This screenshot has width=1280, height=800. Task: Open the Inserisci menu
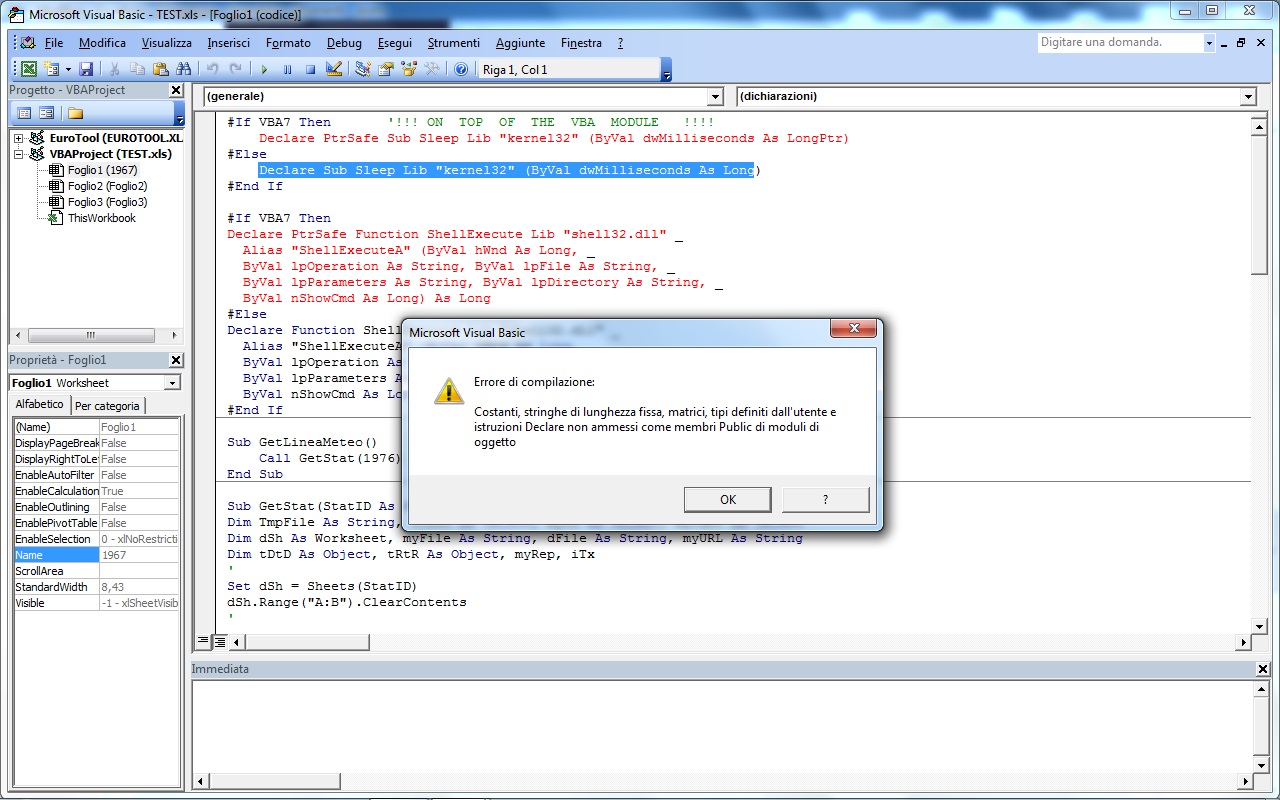tap(229, 43)
